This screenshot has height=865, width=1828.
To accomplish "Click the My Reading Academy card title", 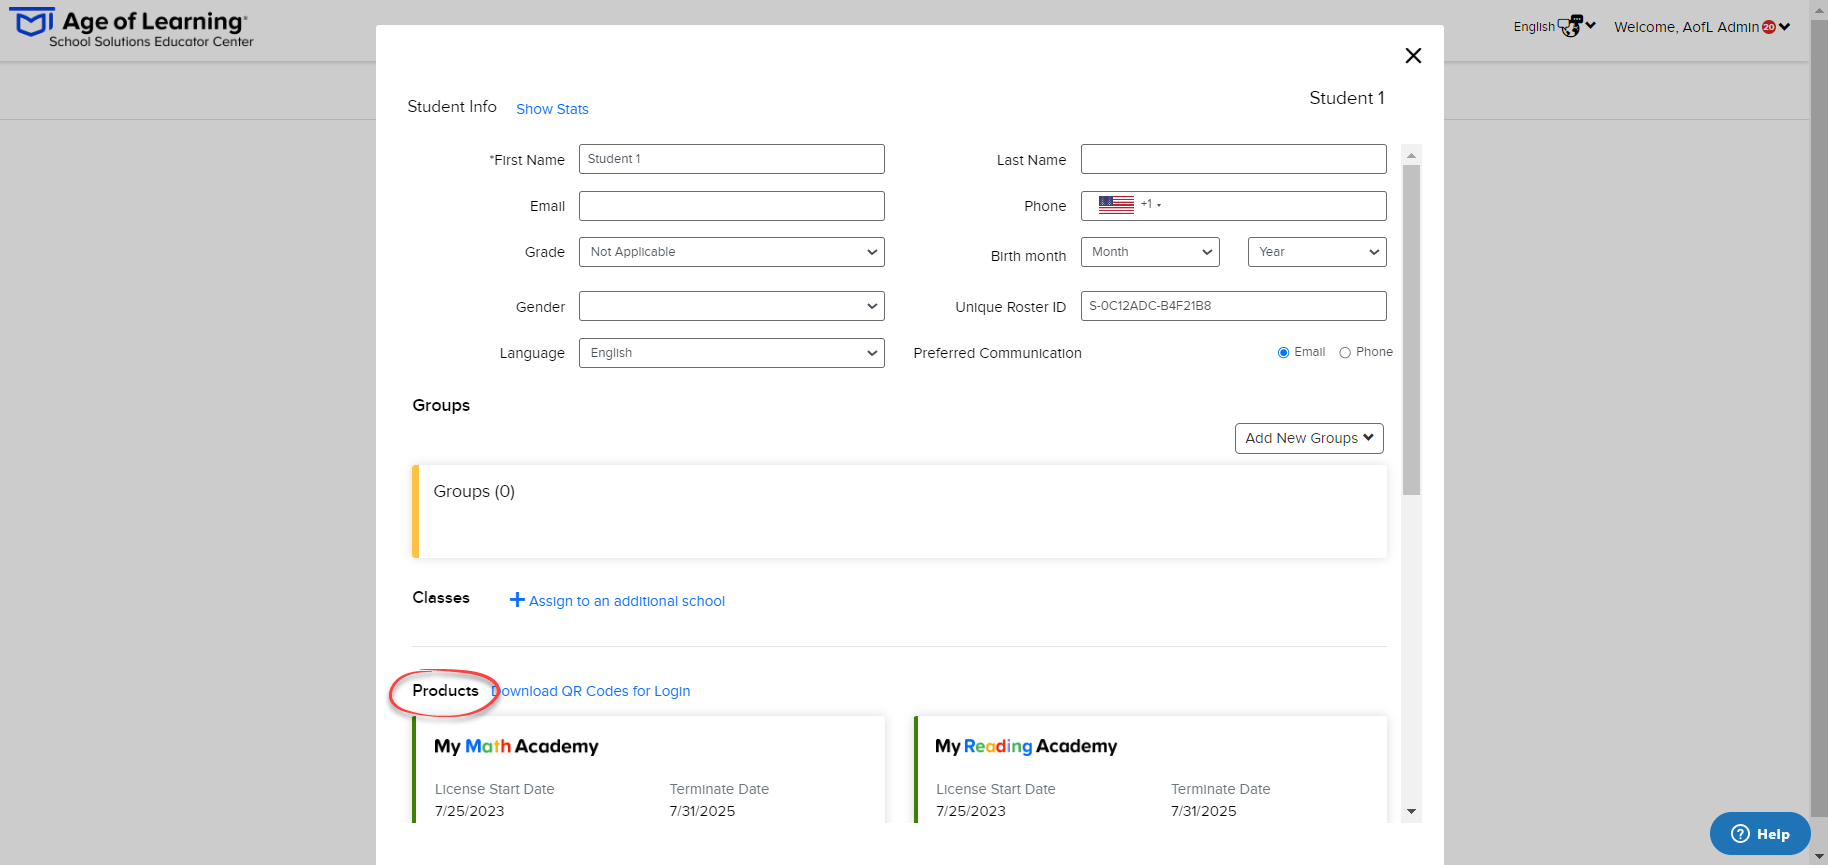I will 1026,746.
